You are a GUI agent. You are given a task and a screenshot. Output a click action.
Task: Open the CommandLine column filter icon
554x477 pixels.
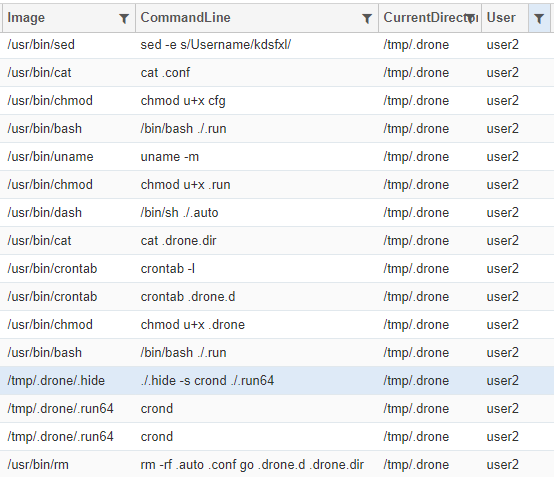367,18
